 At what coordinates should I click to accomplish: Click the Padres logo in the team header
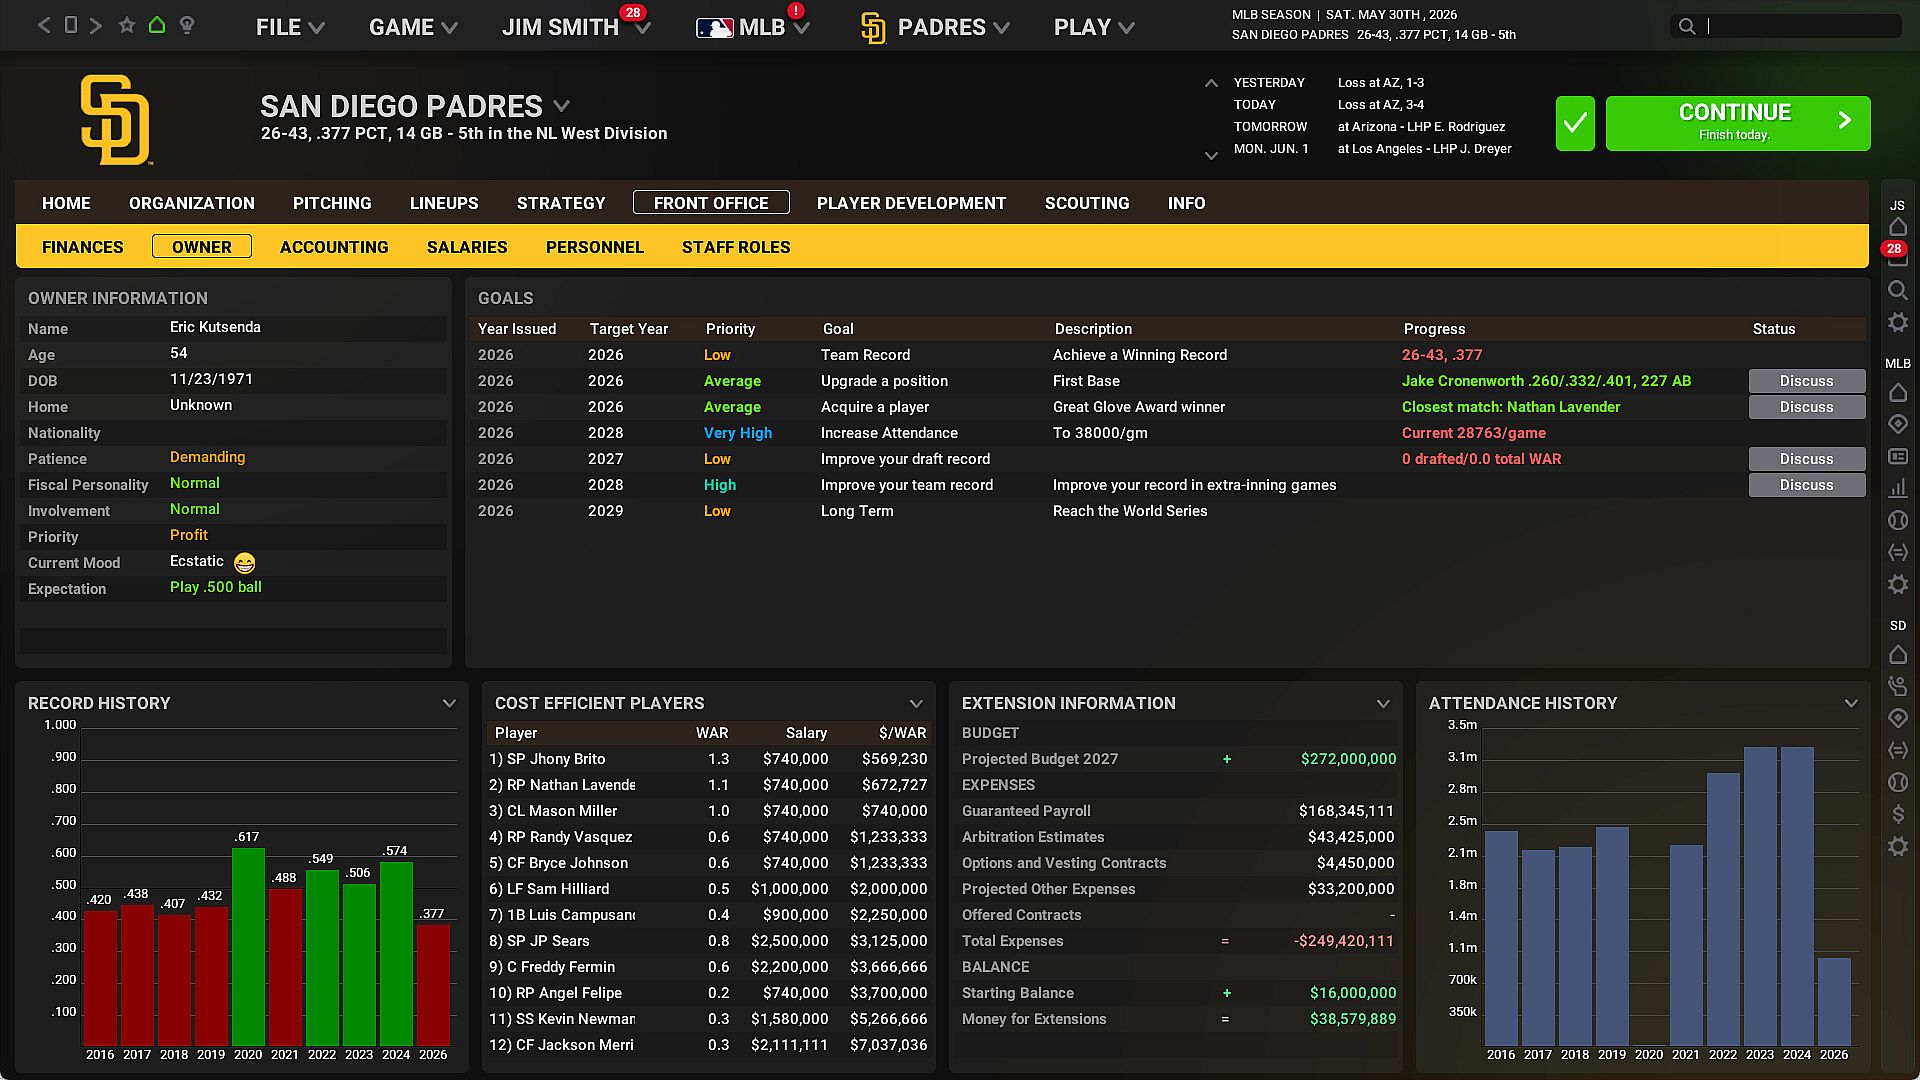(115, 120)
